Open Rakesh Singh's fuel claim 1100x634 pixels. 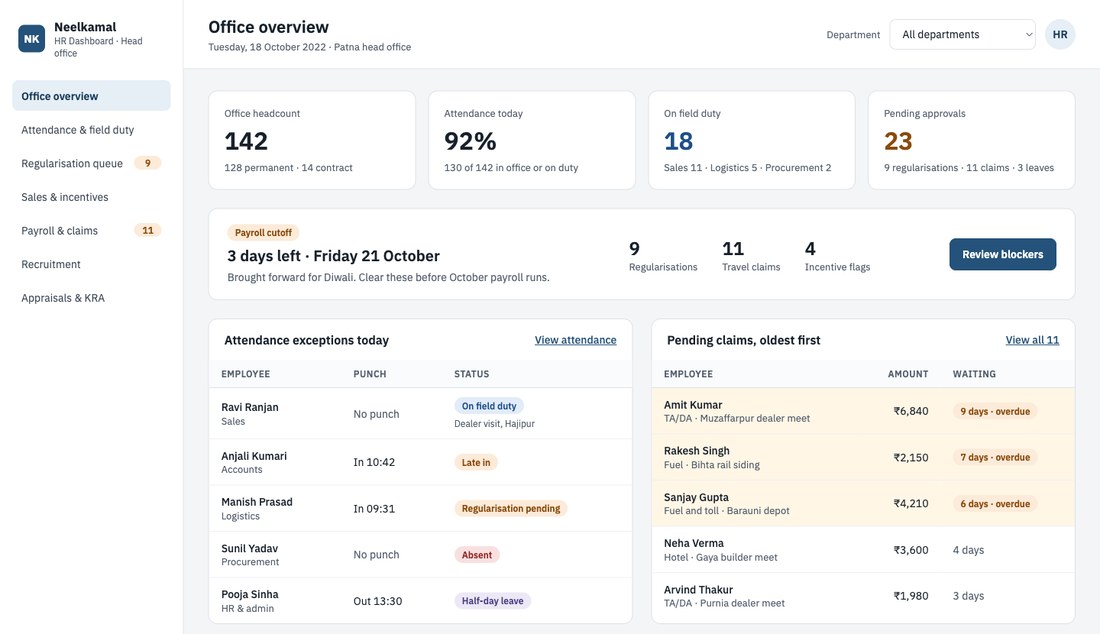pyautogui.click(x=863, y=457)
